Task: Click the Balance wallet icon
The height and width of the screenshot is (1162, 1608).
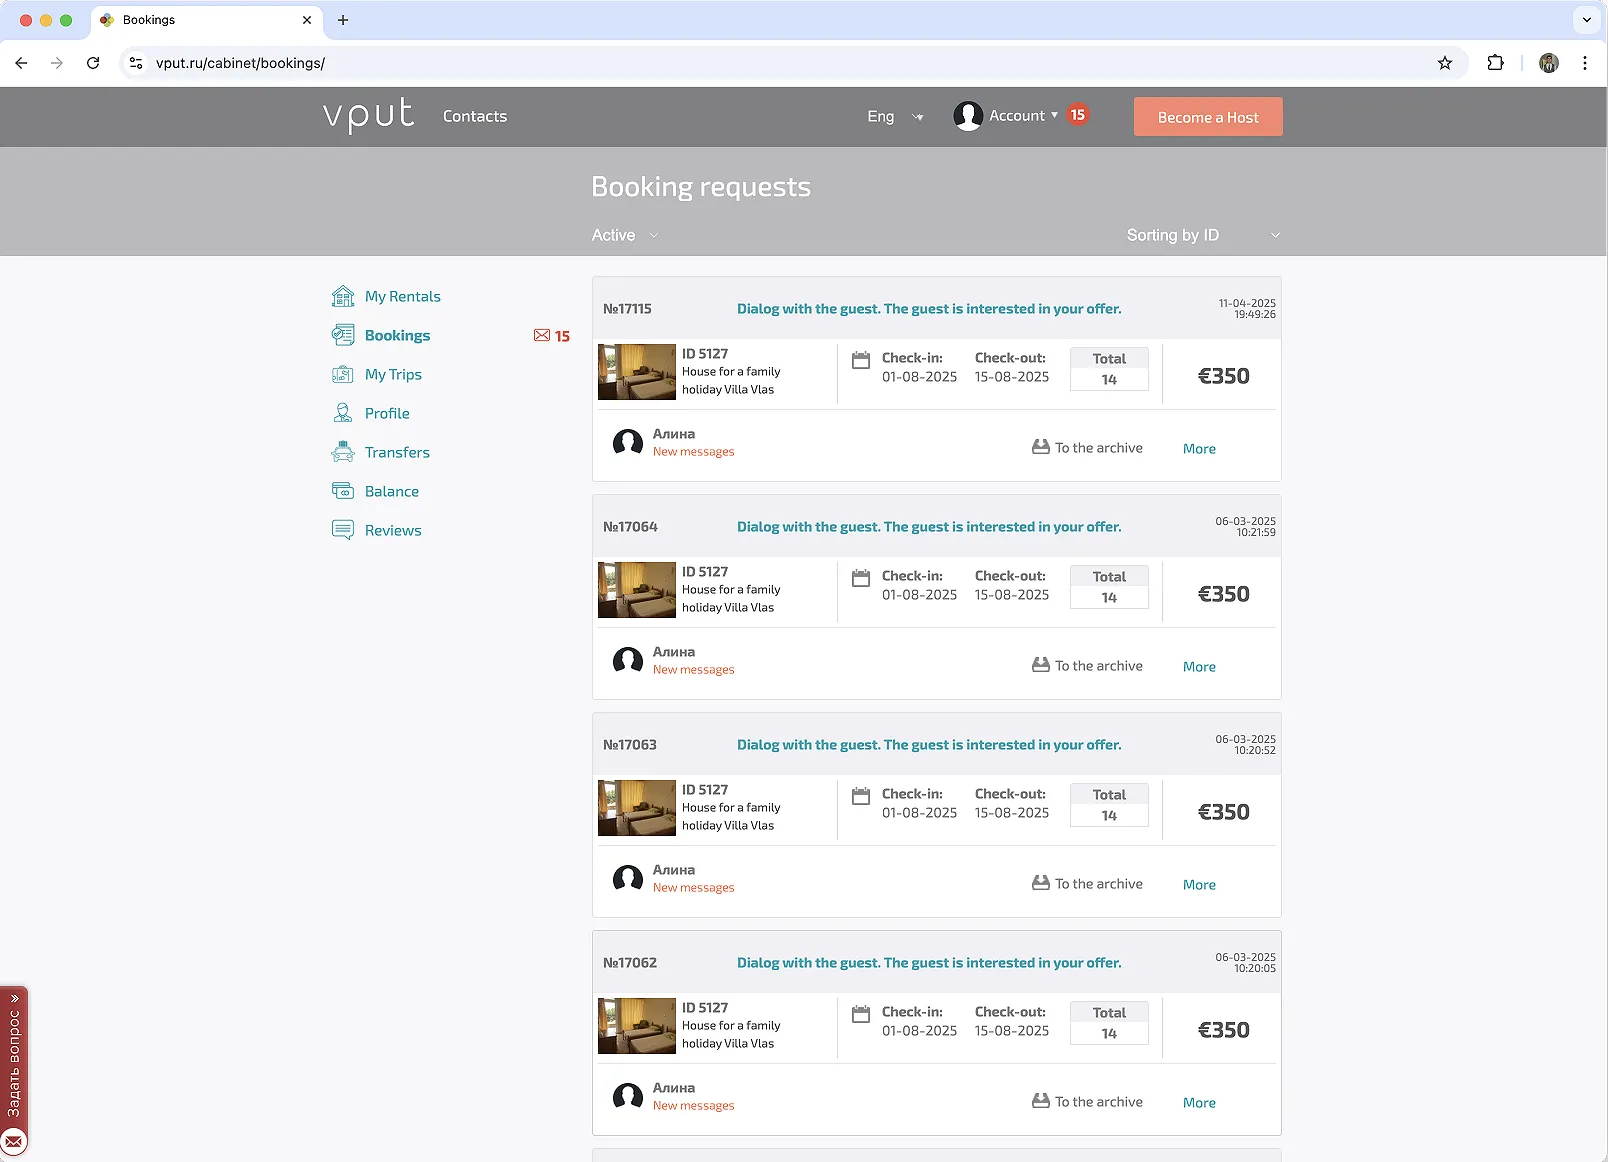Action: tap(343, 491)
